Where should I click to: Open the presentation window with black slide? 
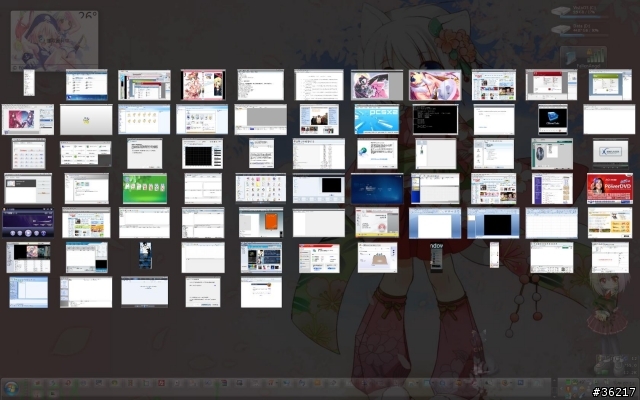pyautogui.click(x=493, y=223)
